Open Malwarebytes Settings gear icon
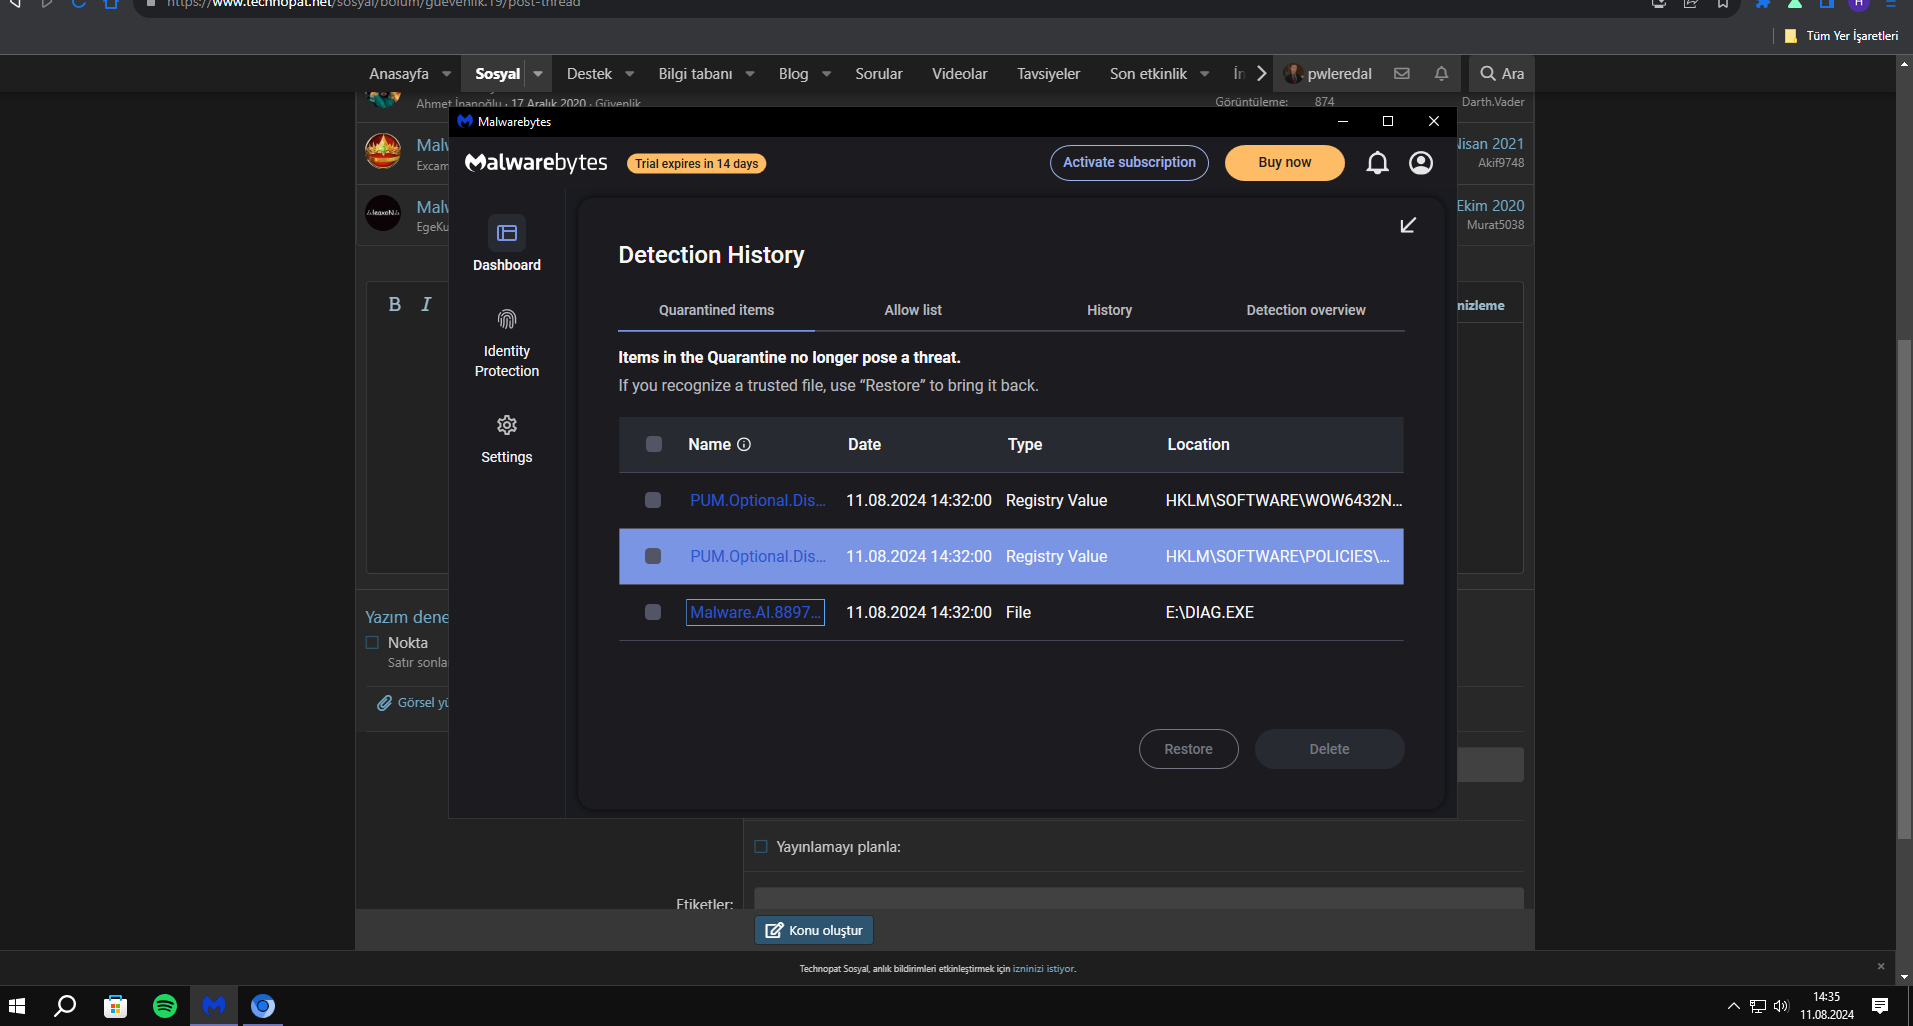1913x1026 pixels. coord(507,425)
